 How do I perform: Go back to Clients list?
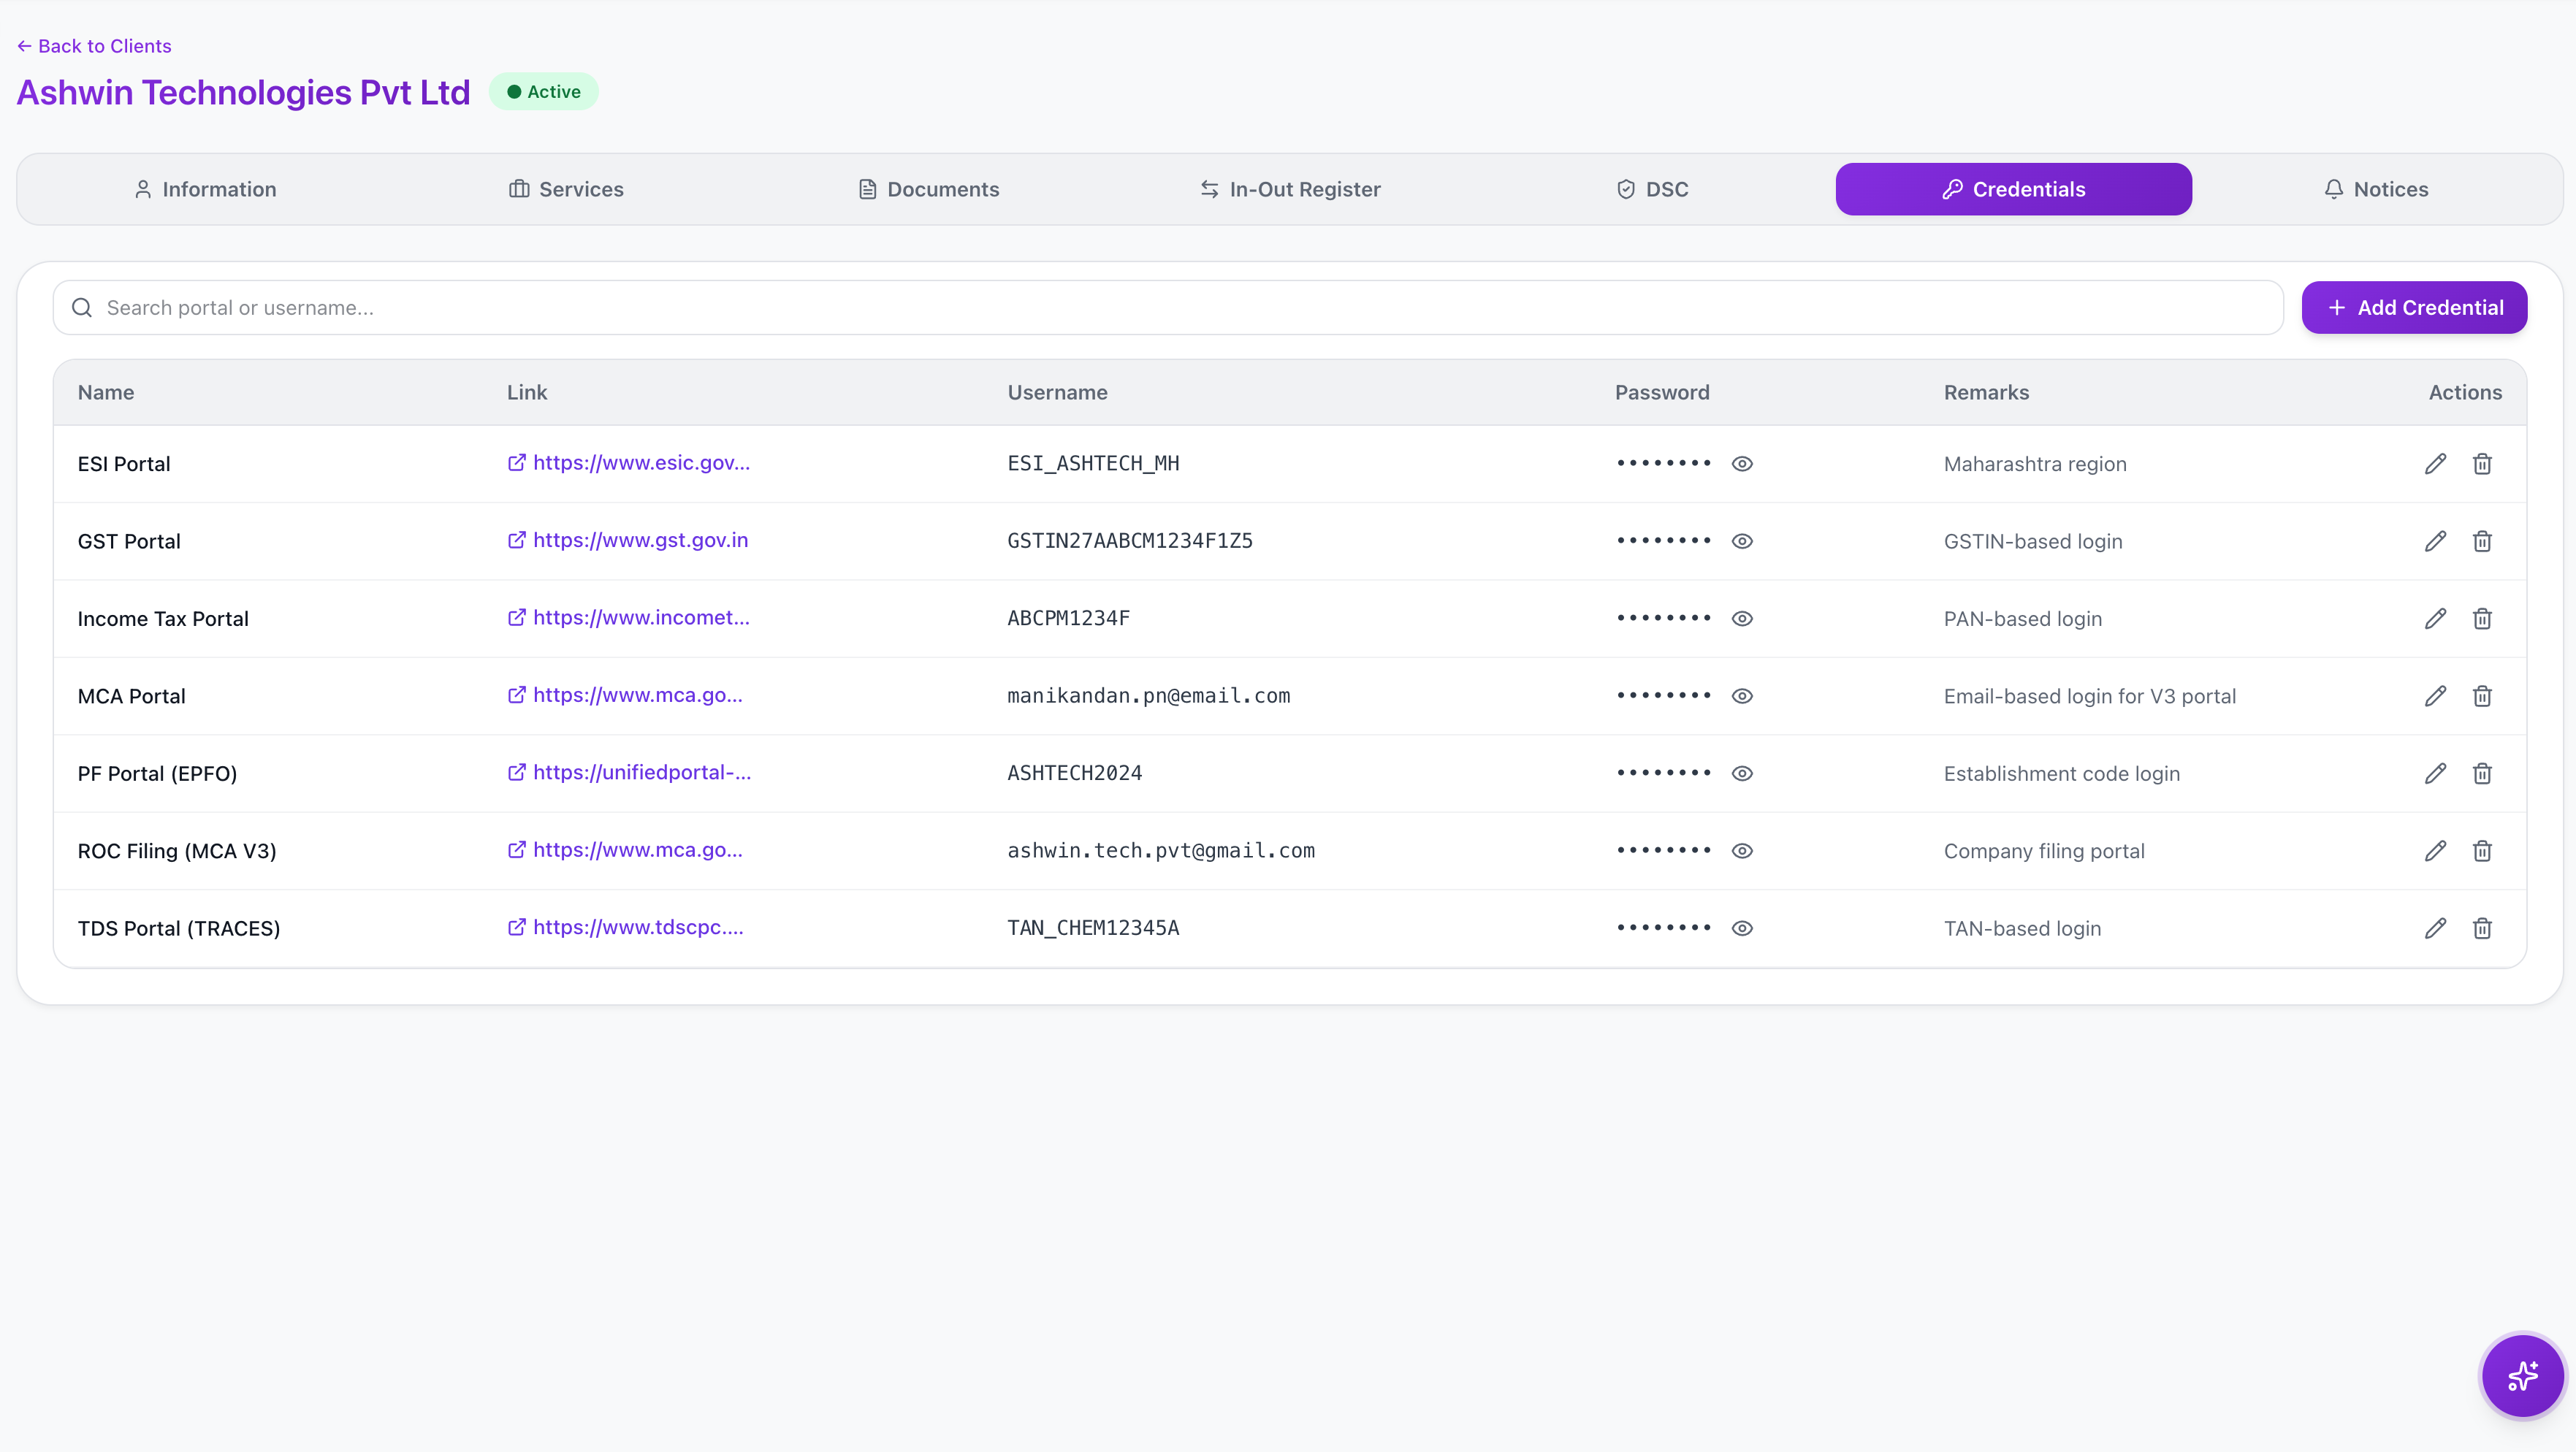(94, 46)
